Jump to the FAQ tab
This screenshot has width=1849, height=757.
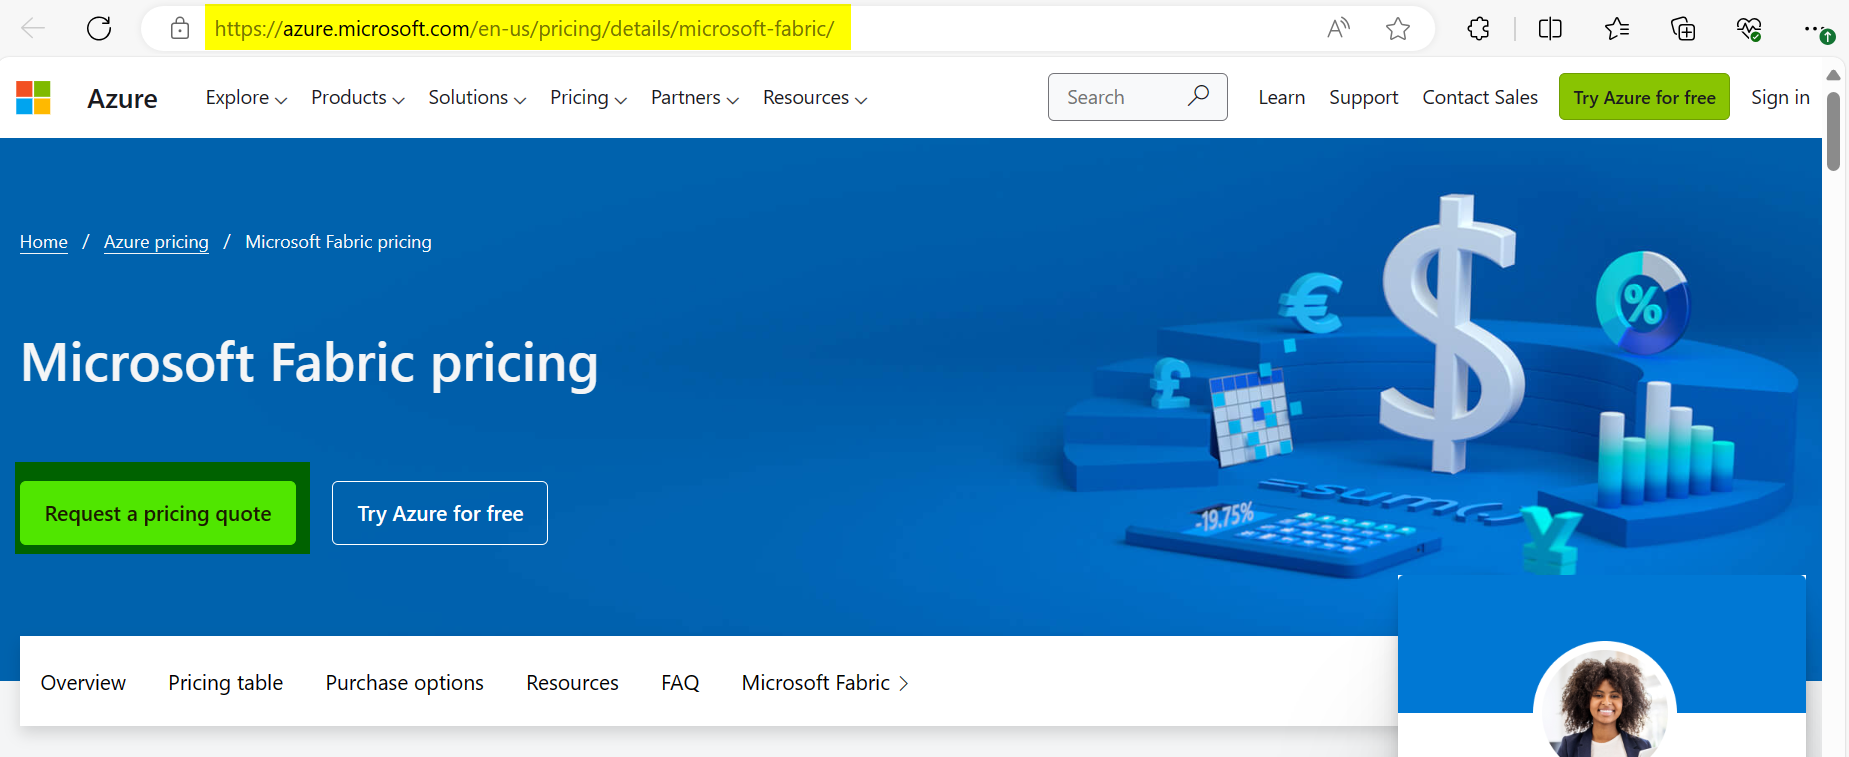tap(680, 682)
